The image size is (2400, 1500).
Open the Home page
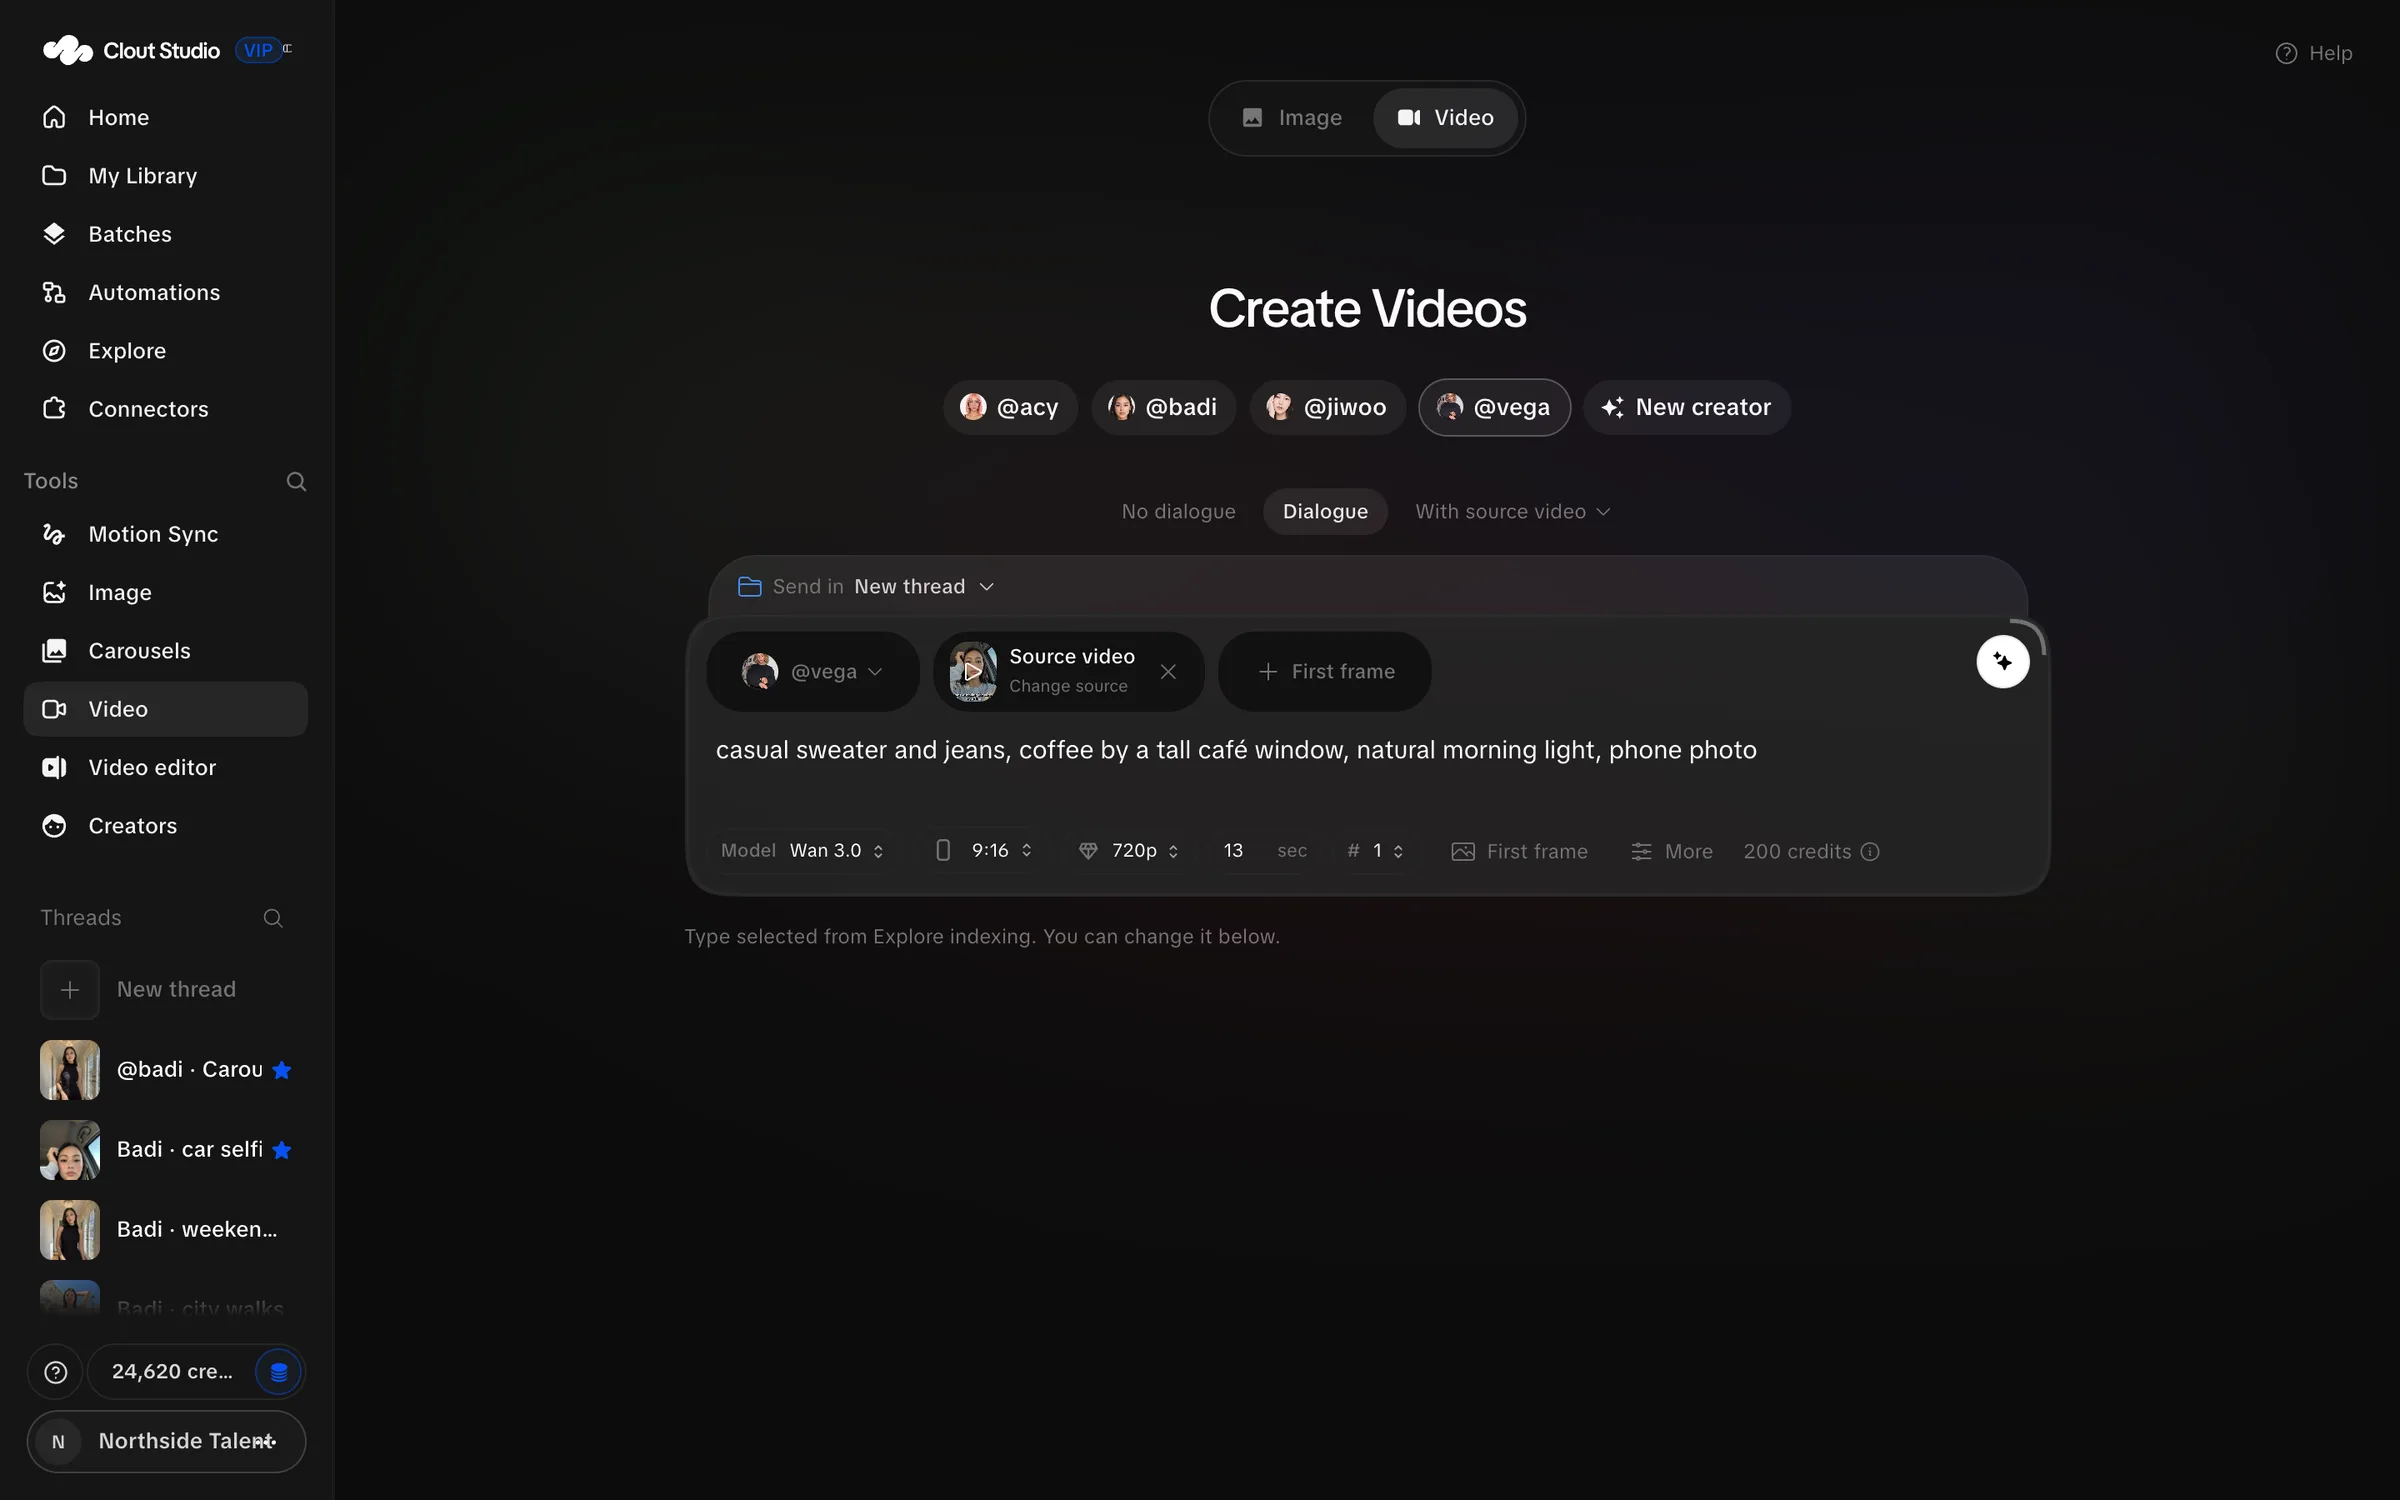pyautogui.click(x=165, y=117)
